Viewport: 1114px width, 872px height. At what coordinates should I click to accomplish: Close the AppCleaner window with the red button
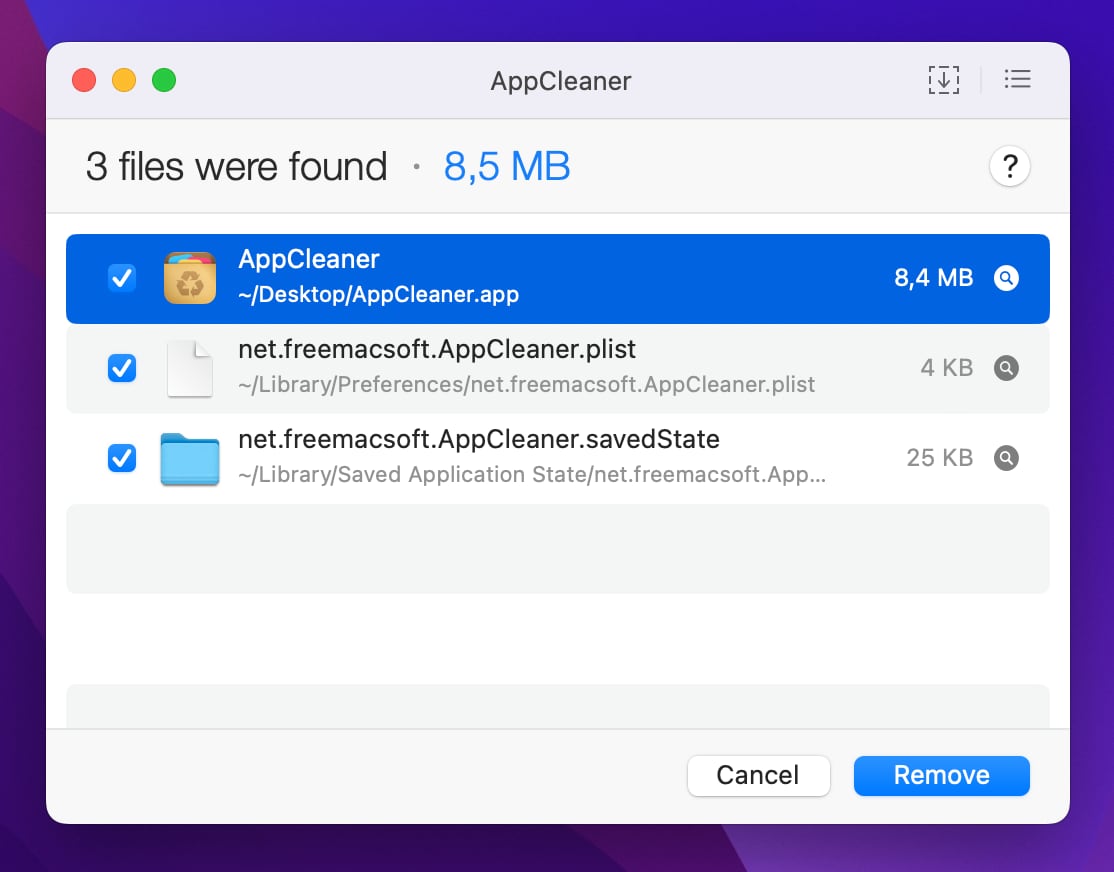[84, 80]
